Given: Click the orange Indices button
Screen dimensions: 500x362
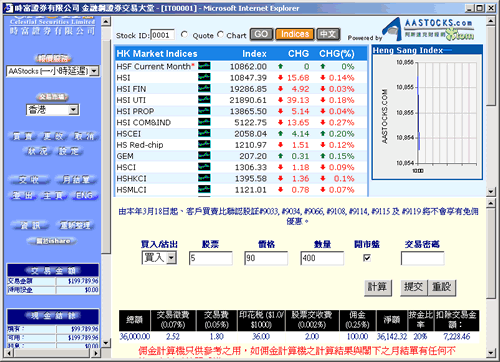Looking at the screenshot, I should pos(295,34).
